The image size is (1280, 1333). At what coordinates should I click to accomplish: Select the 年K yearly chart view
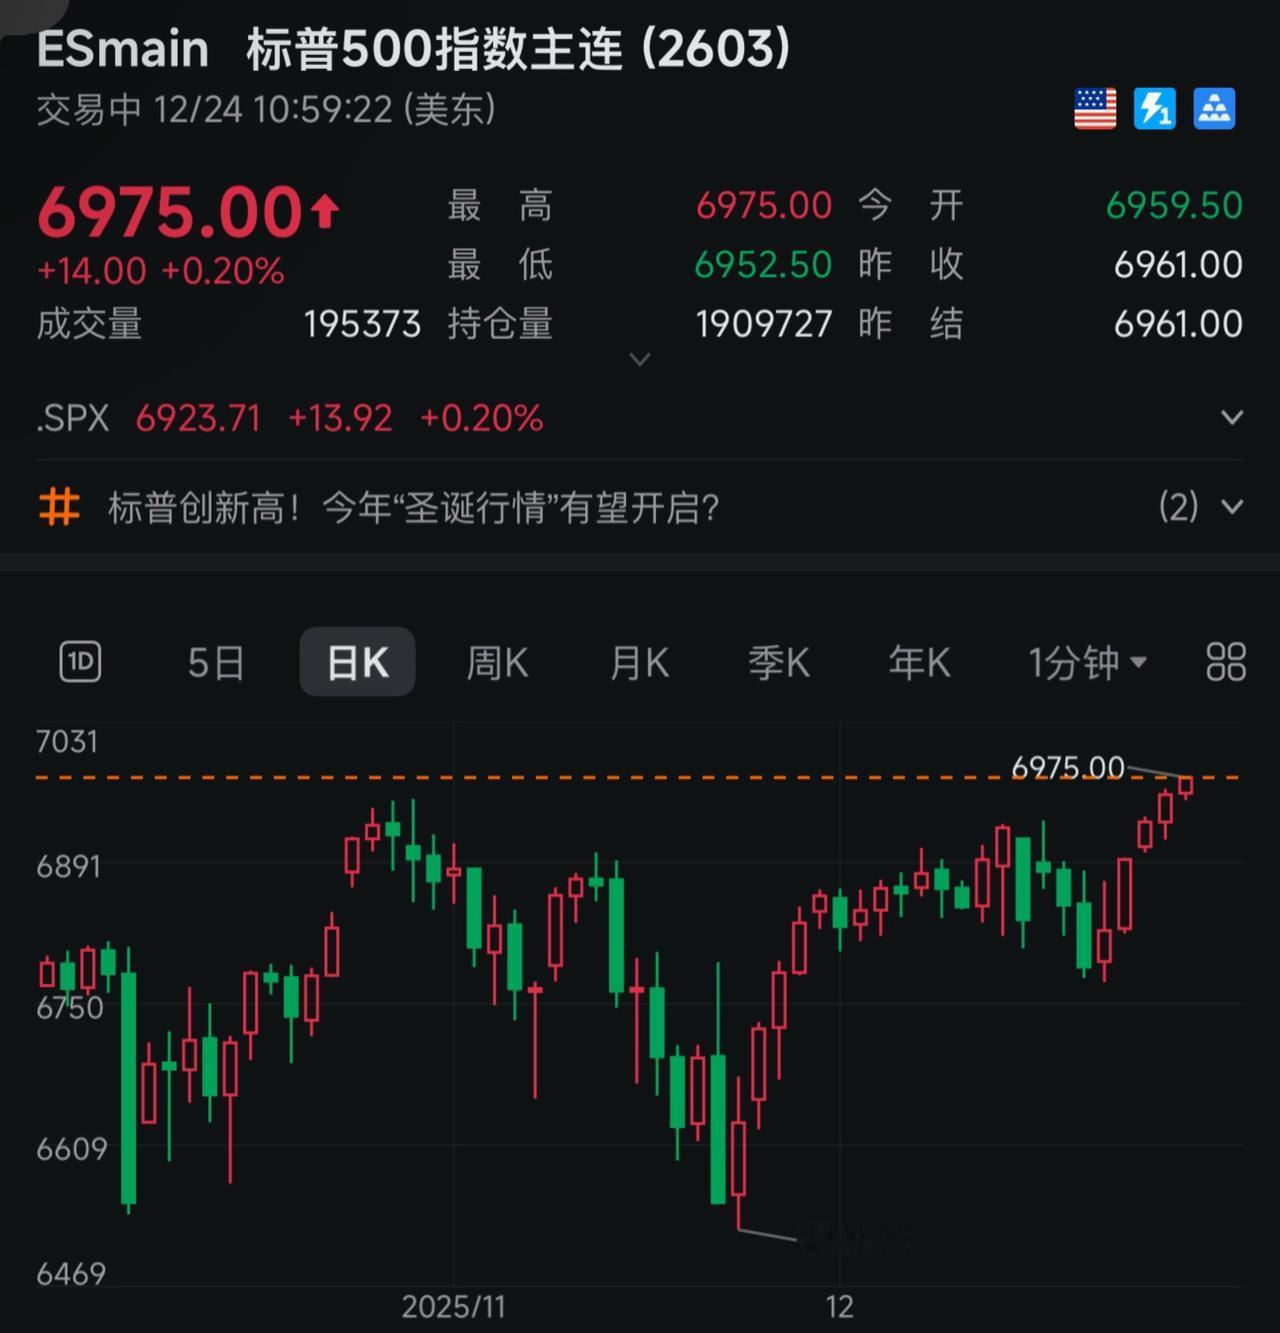(918, 662)
